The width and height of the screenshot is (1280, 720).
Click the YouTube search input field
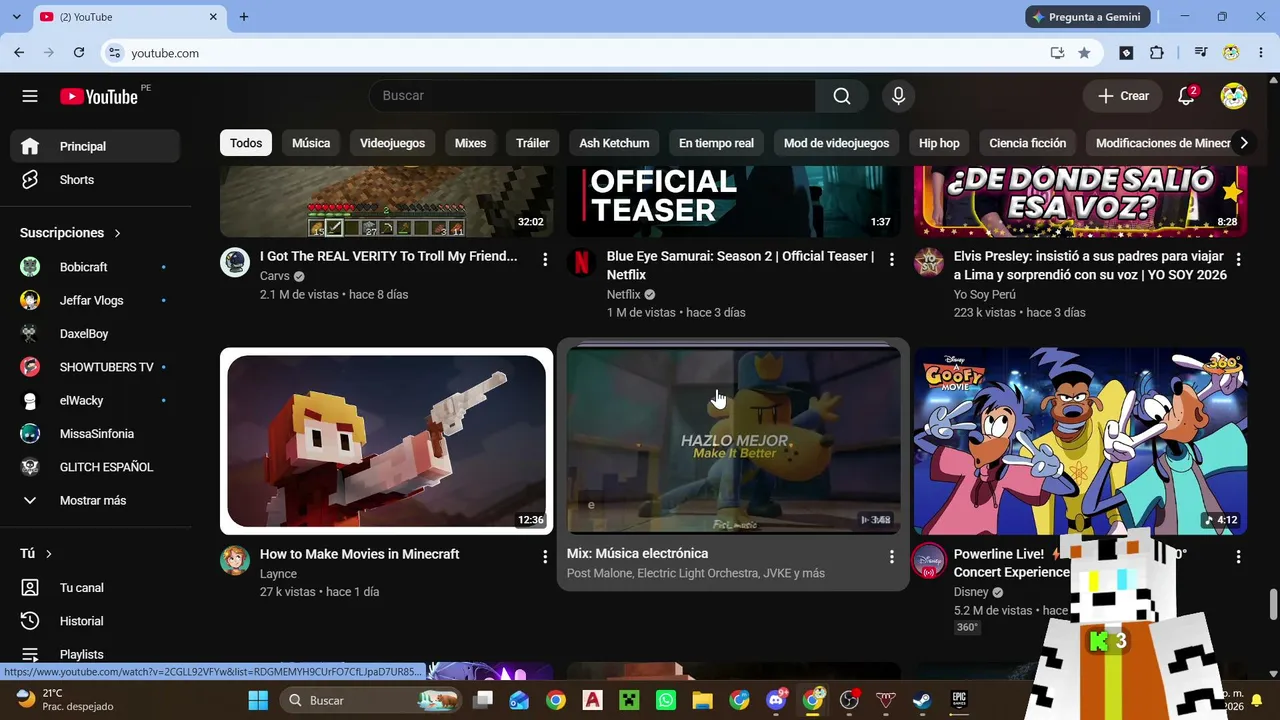tap(592, 96)
